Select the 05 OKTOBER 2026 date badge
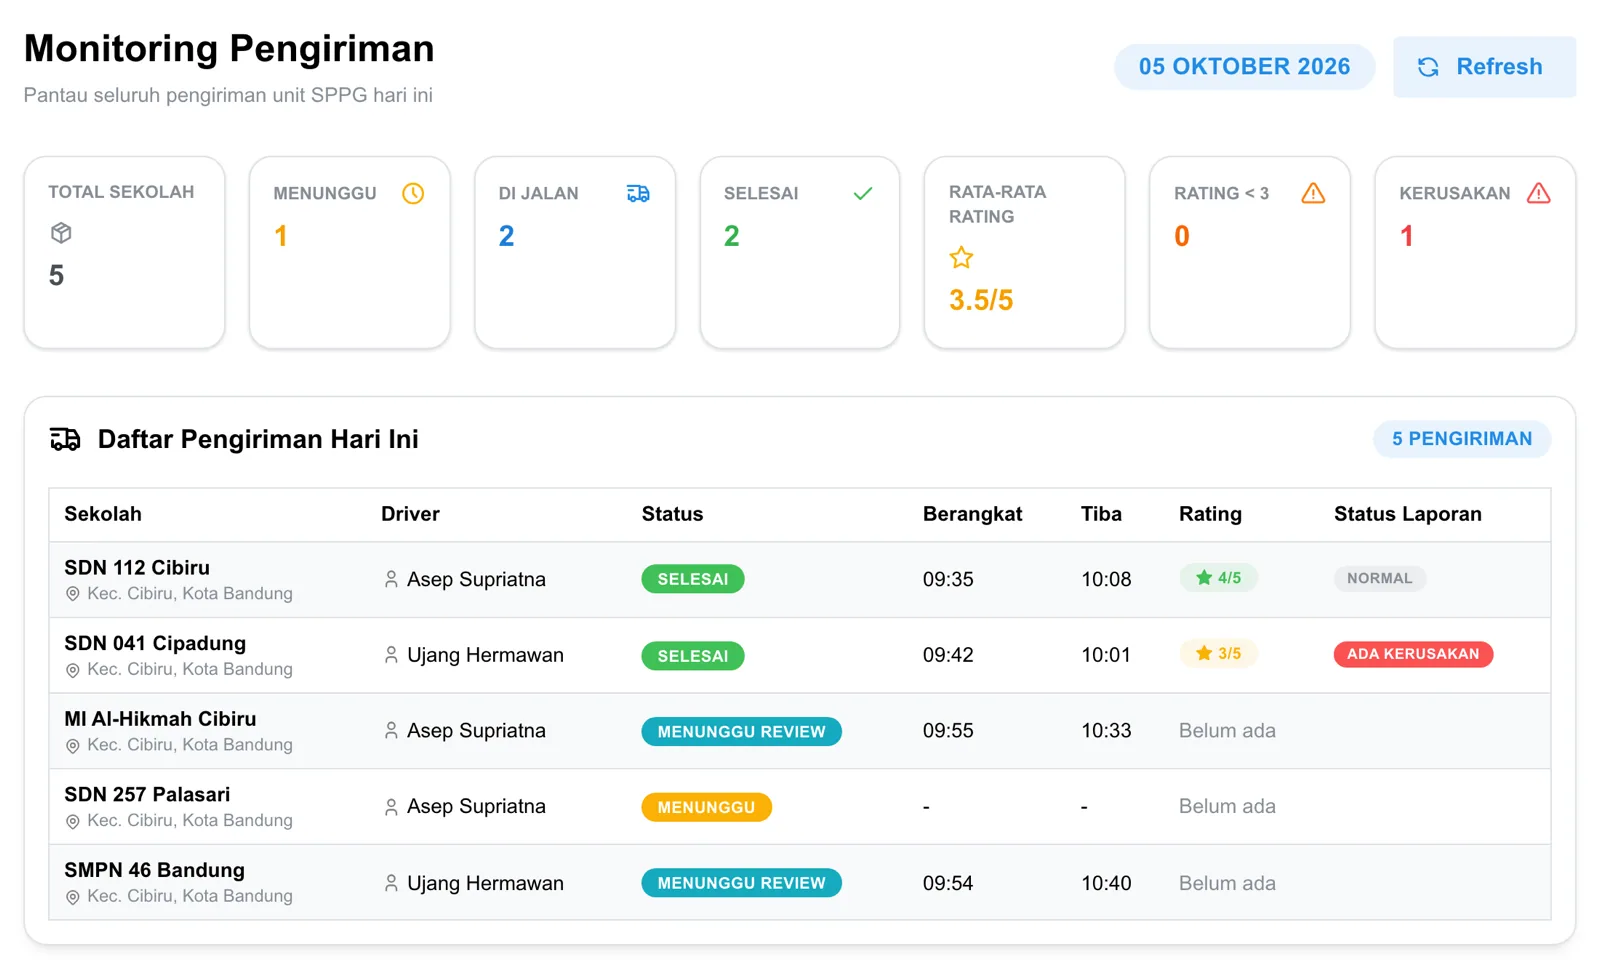This screenshot has width=1600, height=960. click(1244, 67)
